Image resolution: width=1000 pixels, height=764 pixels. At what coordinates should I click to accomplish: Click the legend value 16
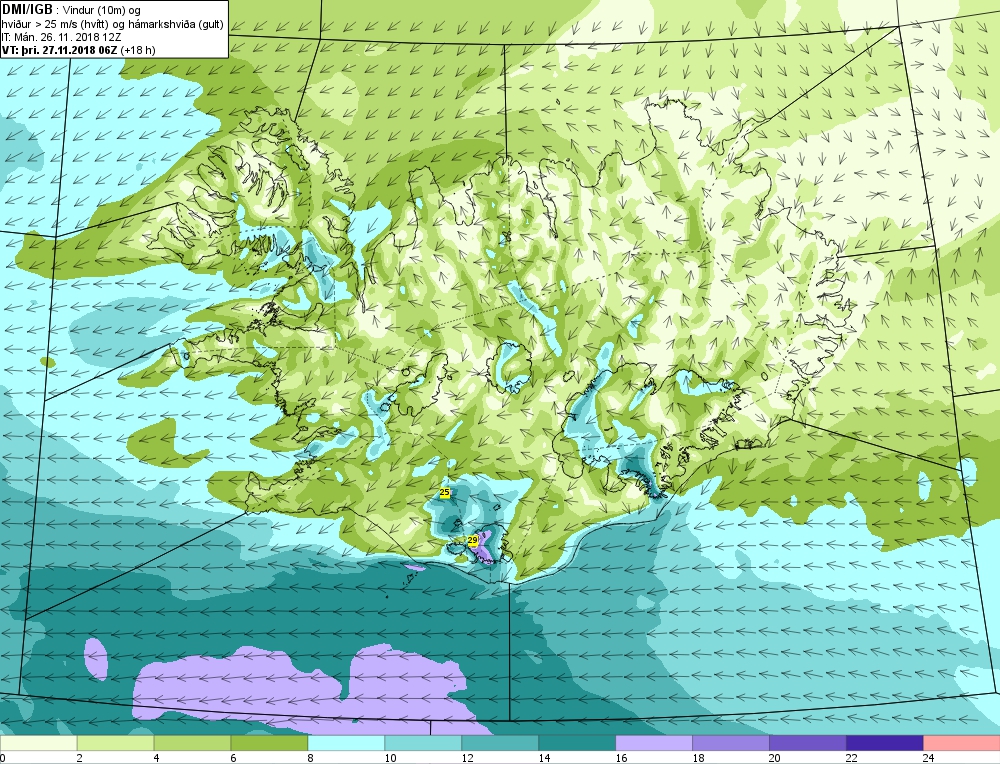click(x=621, y=758)
